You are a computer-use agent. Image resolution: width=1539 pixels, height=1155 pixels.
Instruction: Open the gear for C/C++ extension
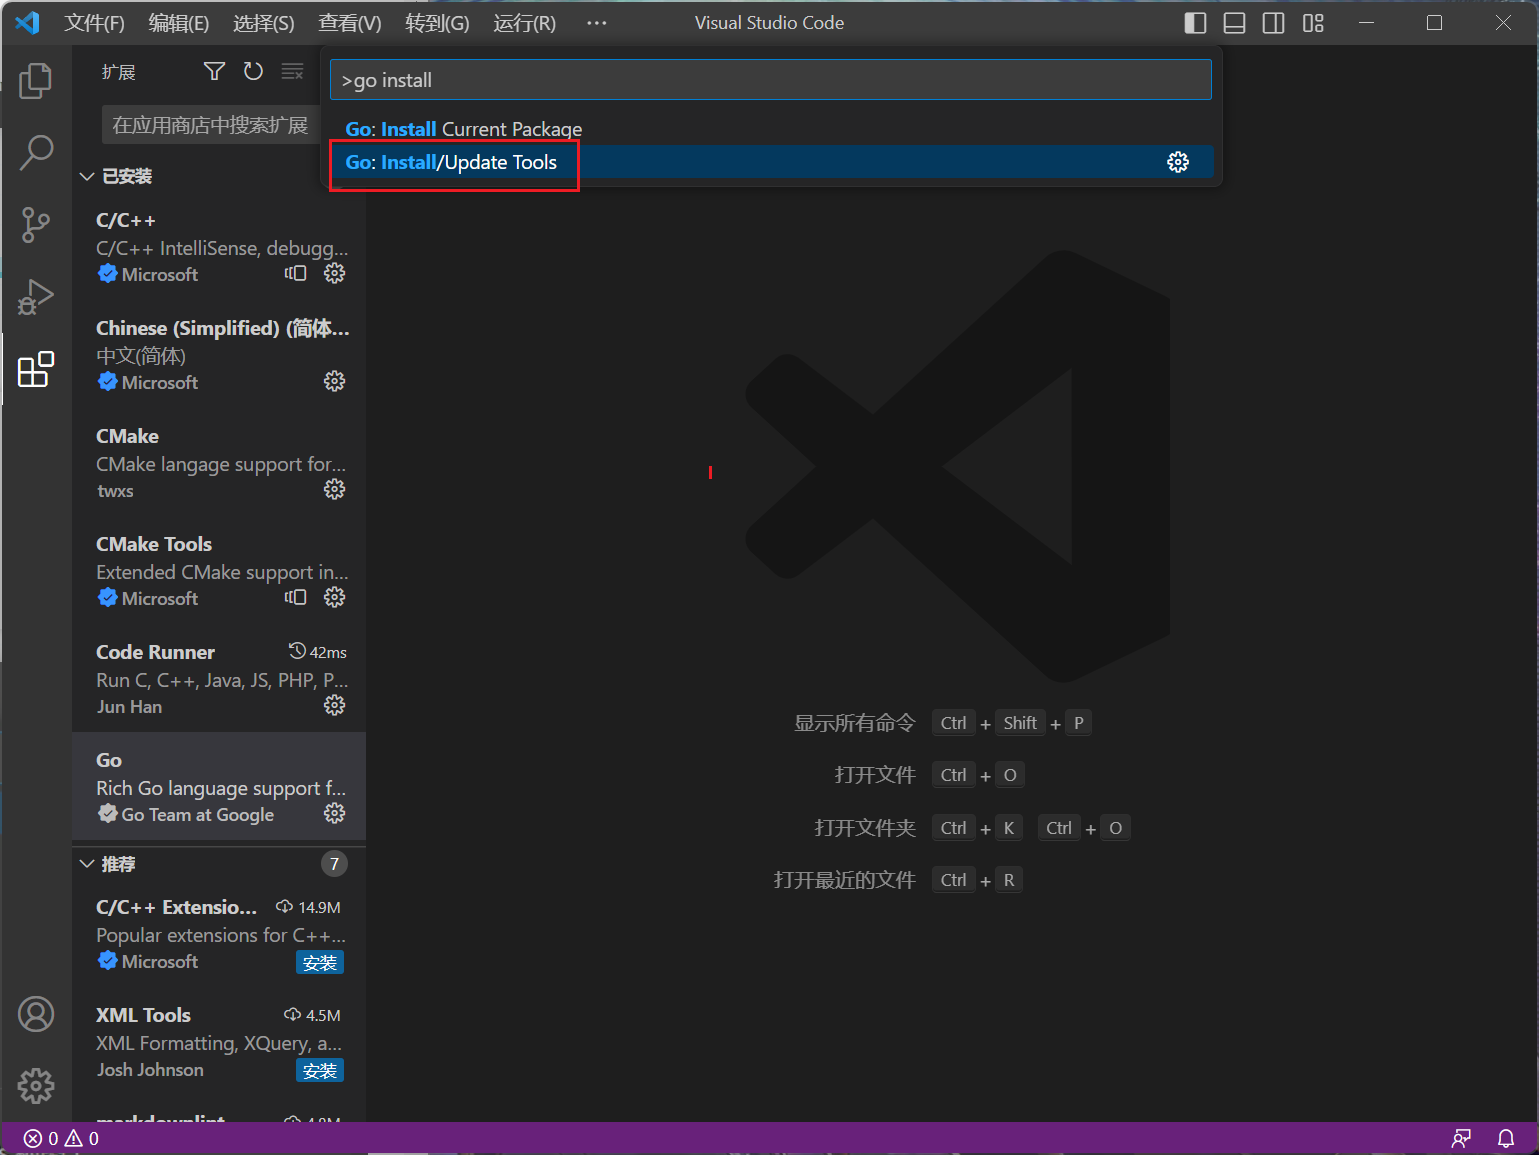point(334,273)
